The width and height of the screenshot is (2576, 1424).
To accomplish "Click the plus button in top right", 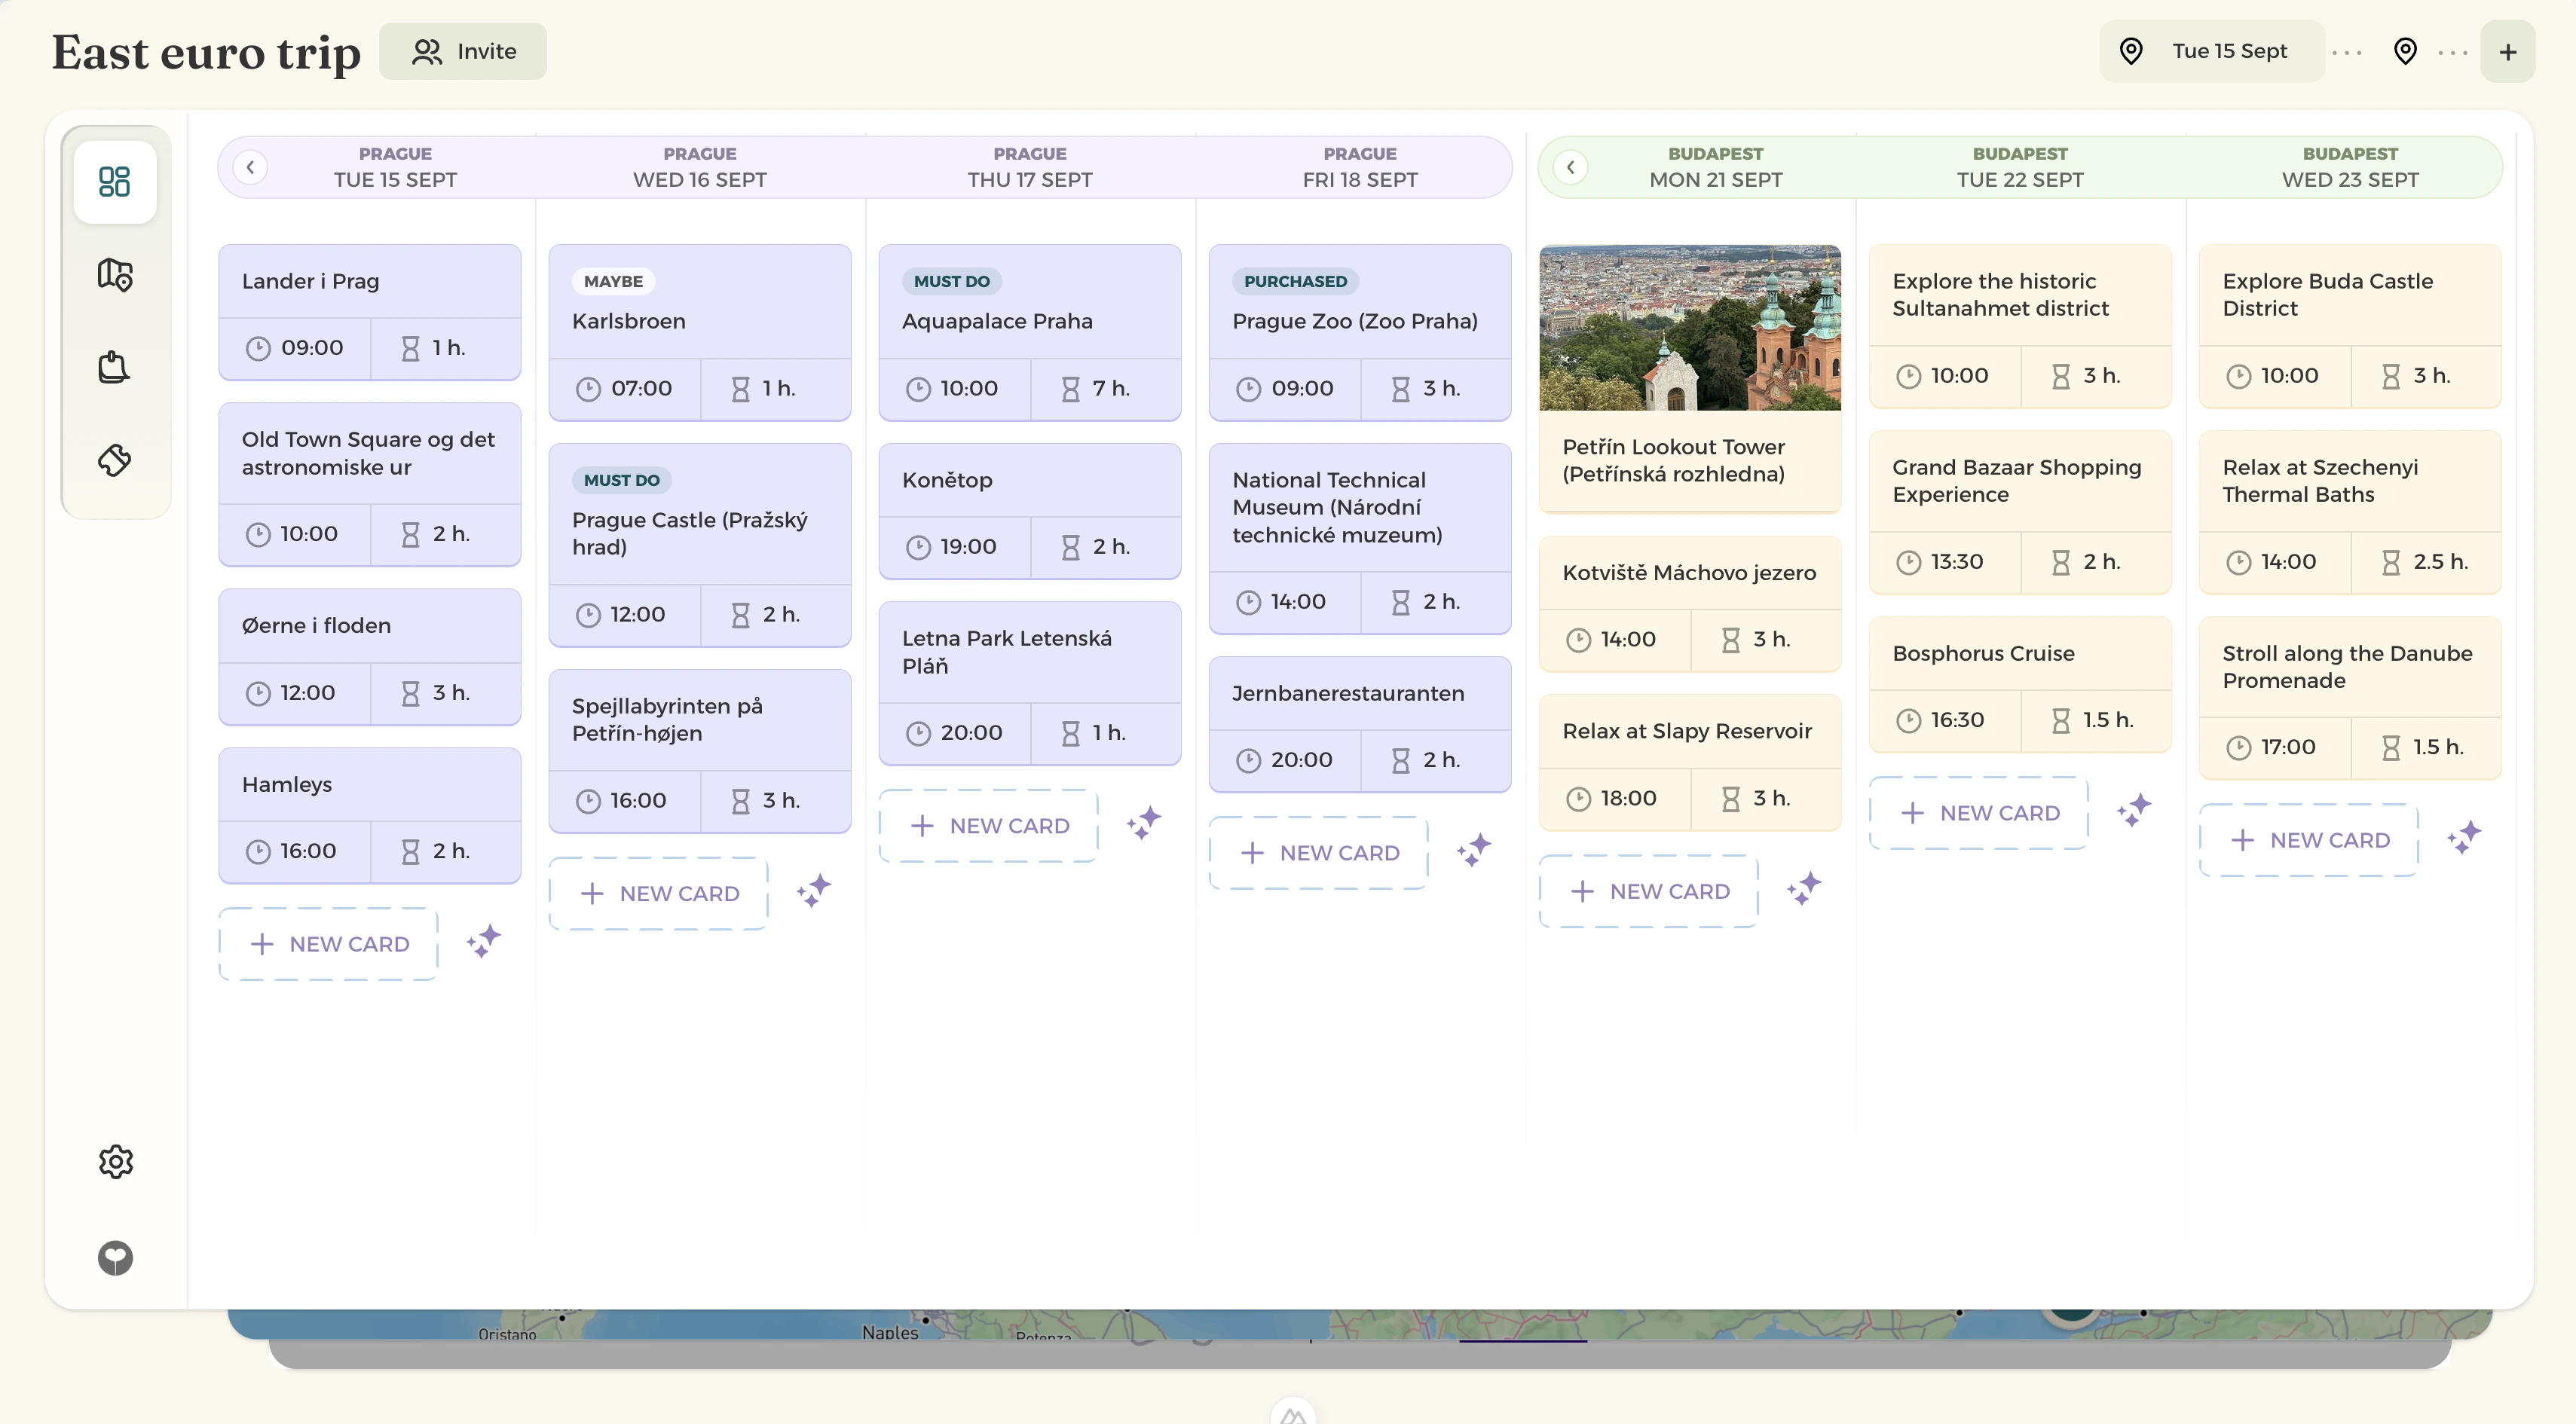I will [2507, 51].
